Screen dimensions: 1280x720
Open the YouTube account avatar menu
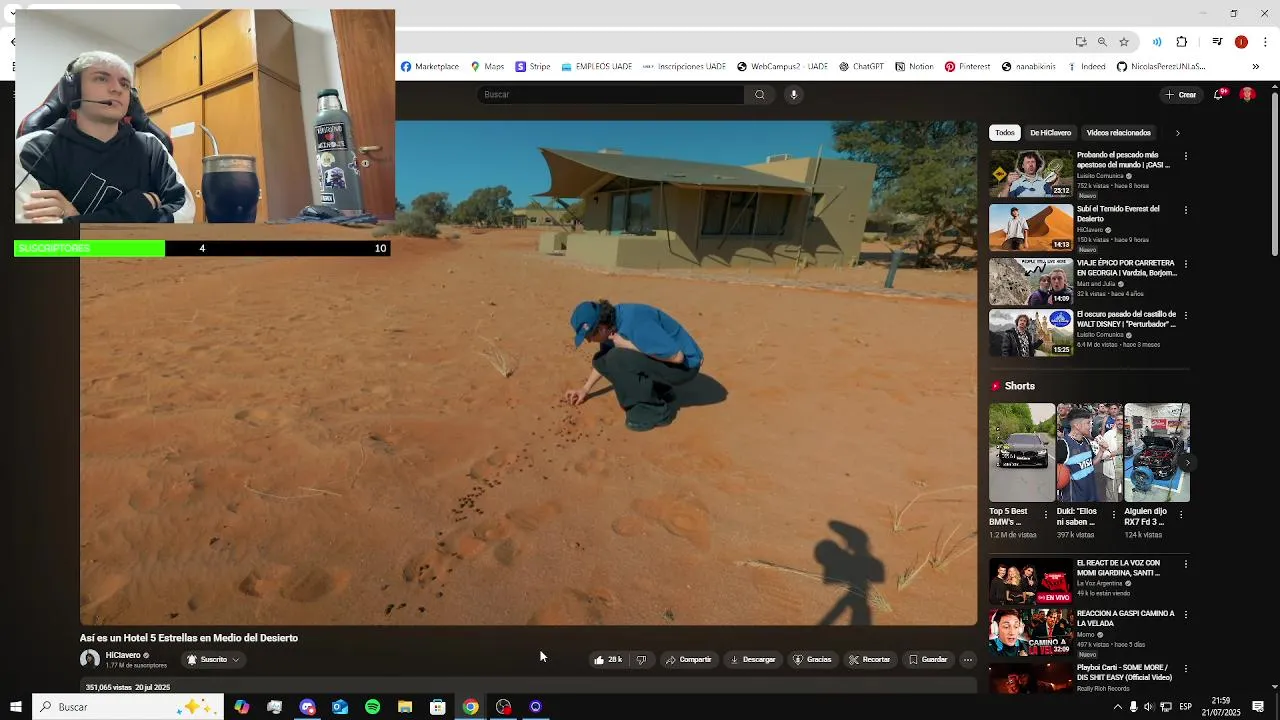coord(1247,94)
